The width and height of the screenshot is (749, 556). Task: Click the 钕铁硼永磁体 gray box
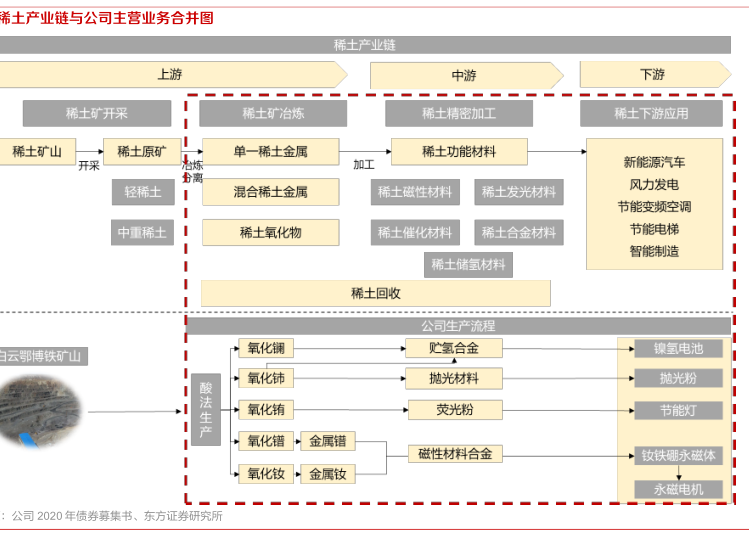[678, 455]
